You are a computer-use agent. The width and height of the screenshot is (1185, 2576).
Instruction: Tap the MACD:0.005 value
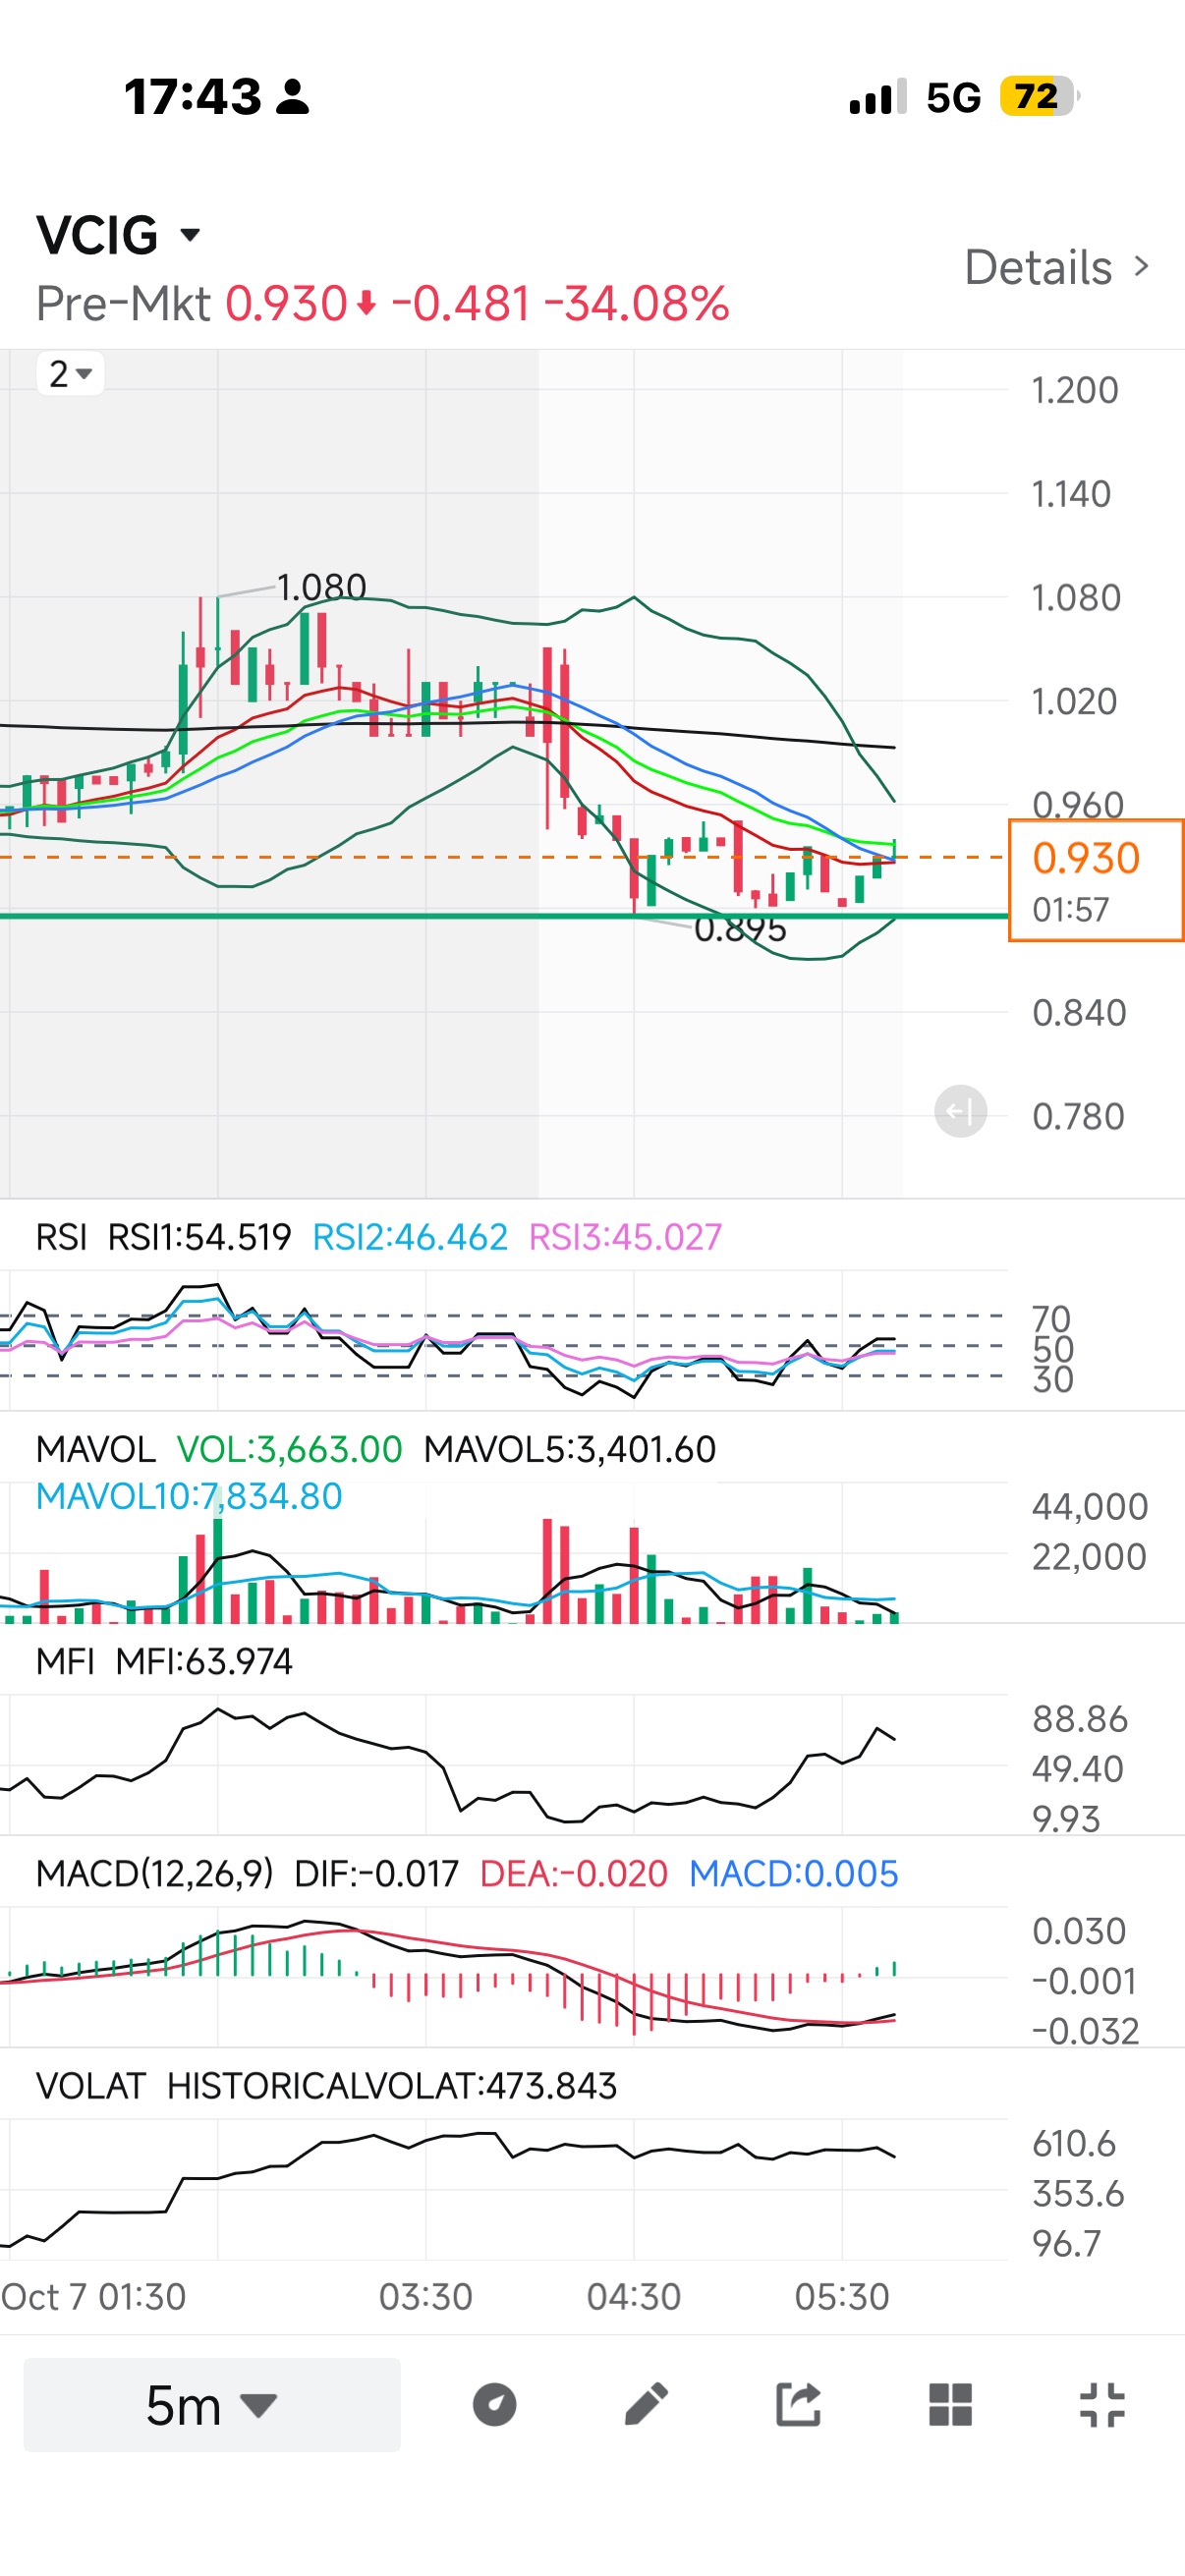pyautogui.click(x=794, y=1873)
